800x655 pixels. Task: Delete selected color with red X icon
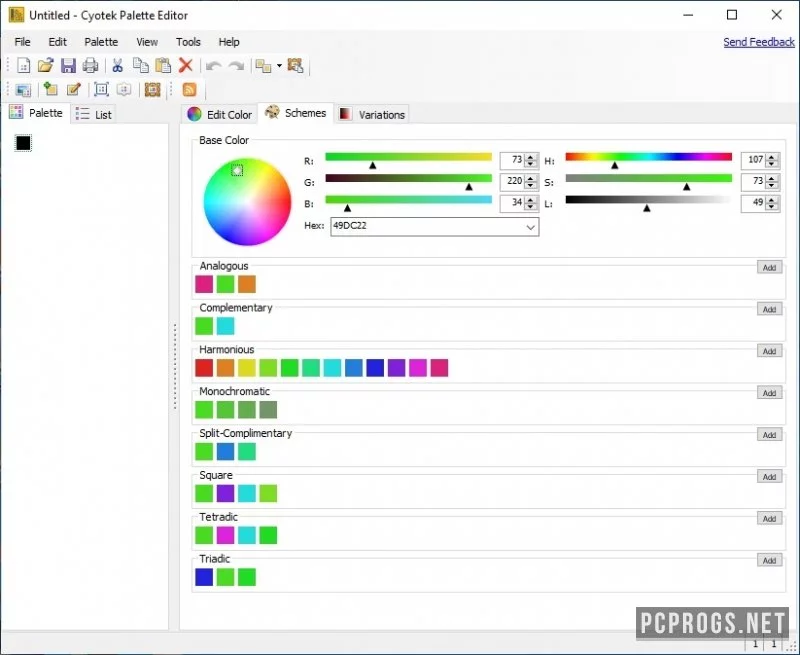point(186,65)
